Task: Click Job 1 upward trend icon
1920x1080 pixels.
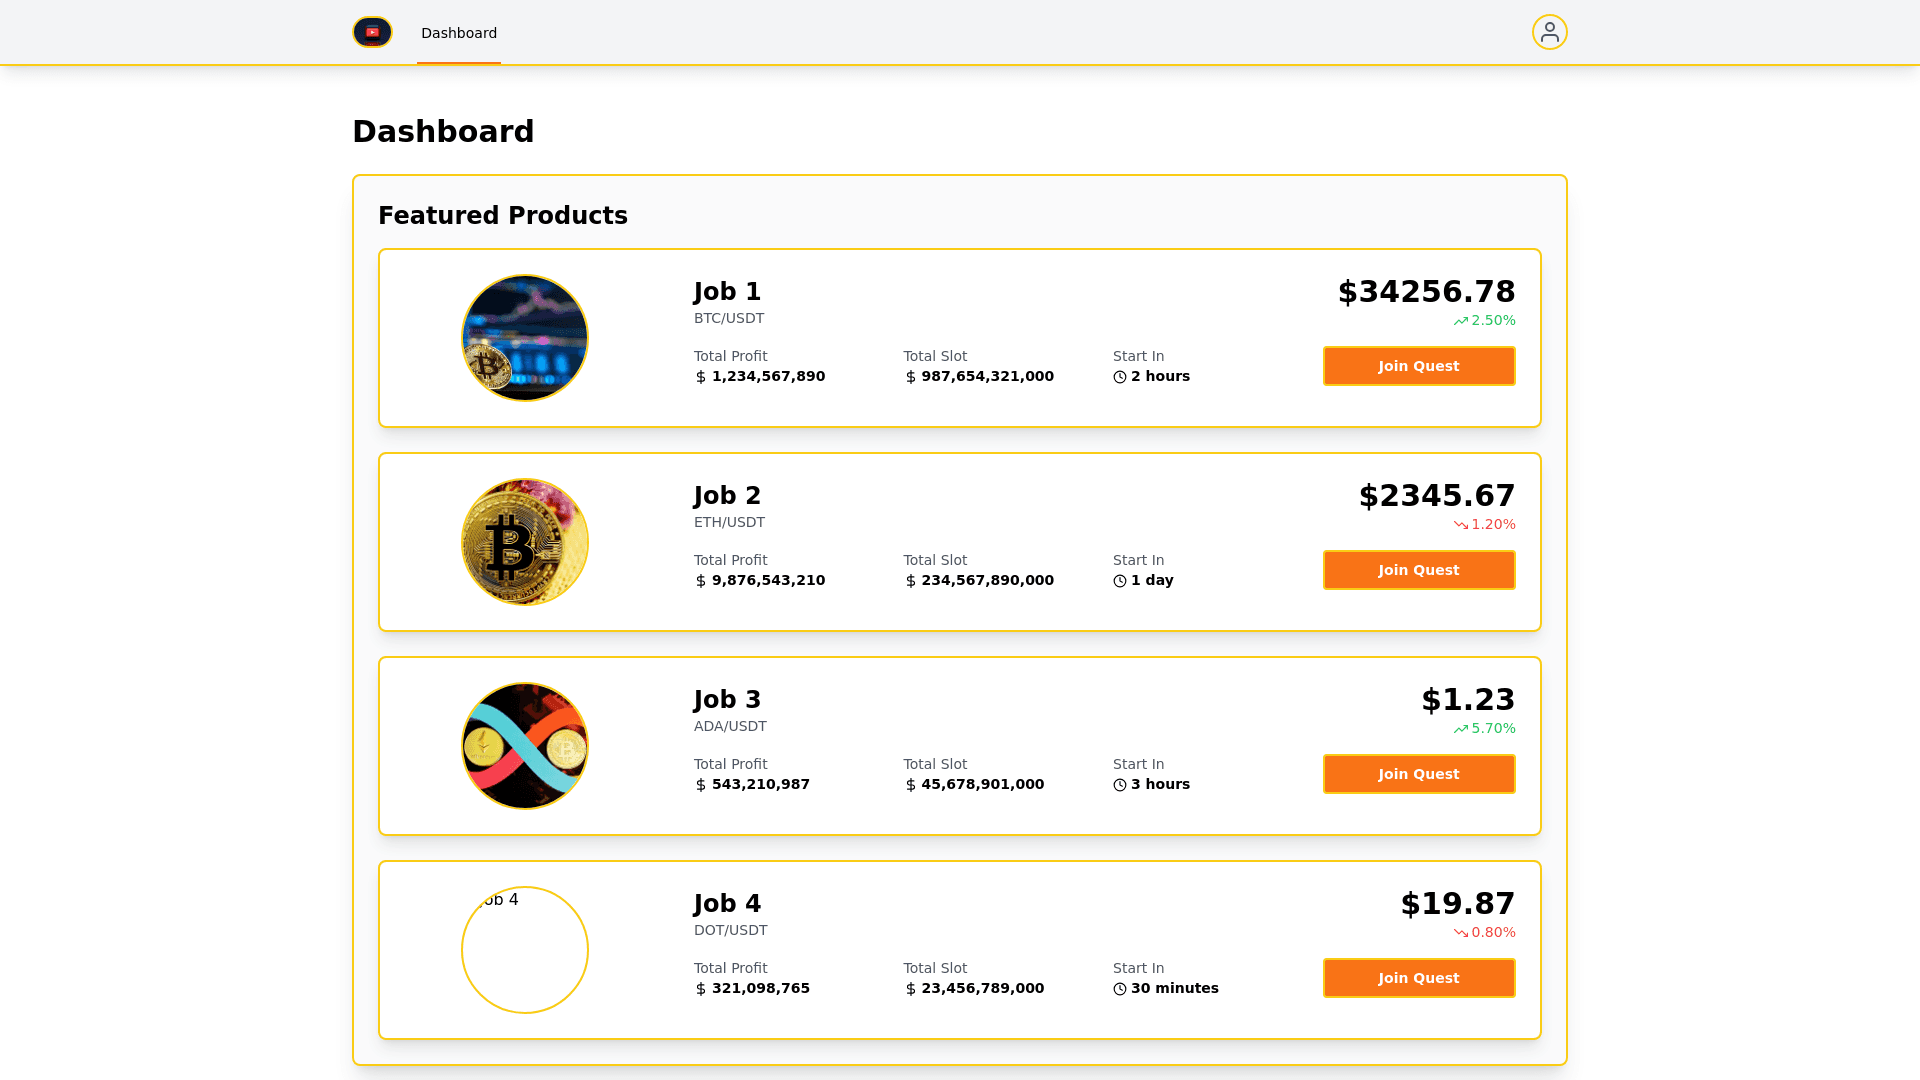Action: 1461,321
